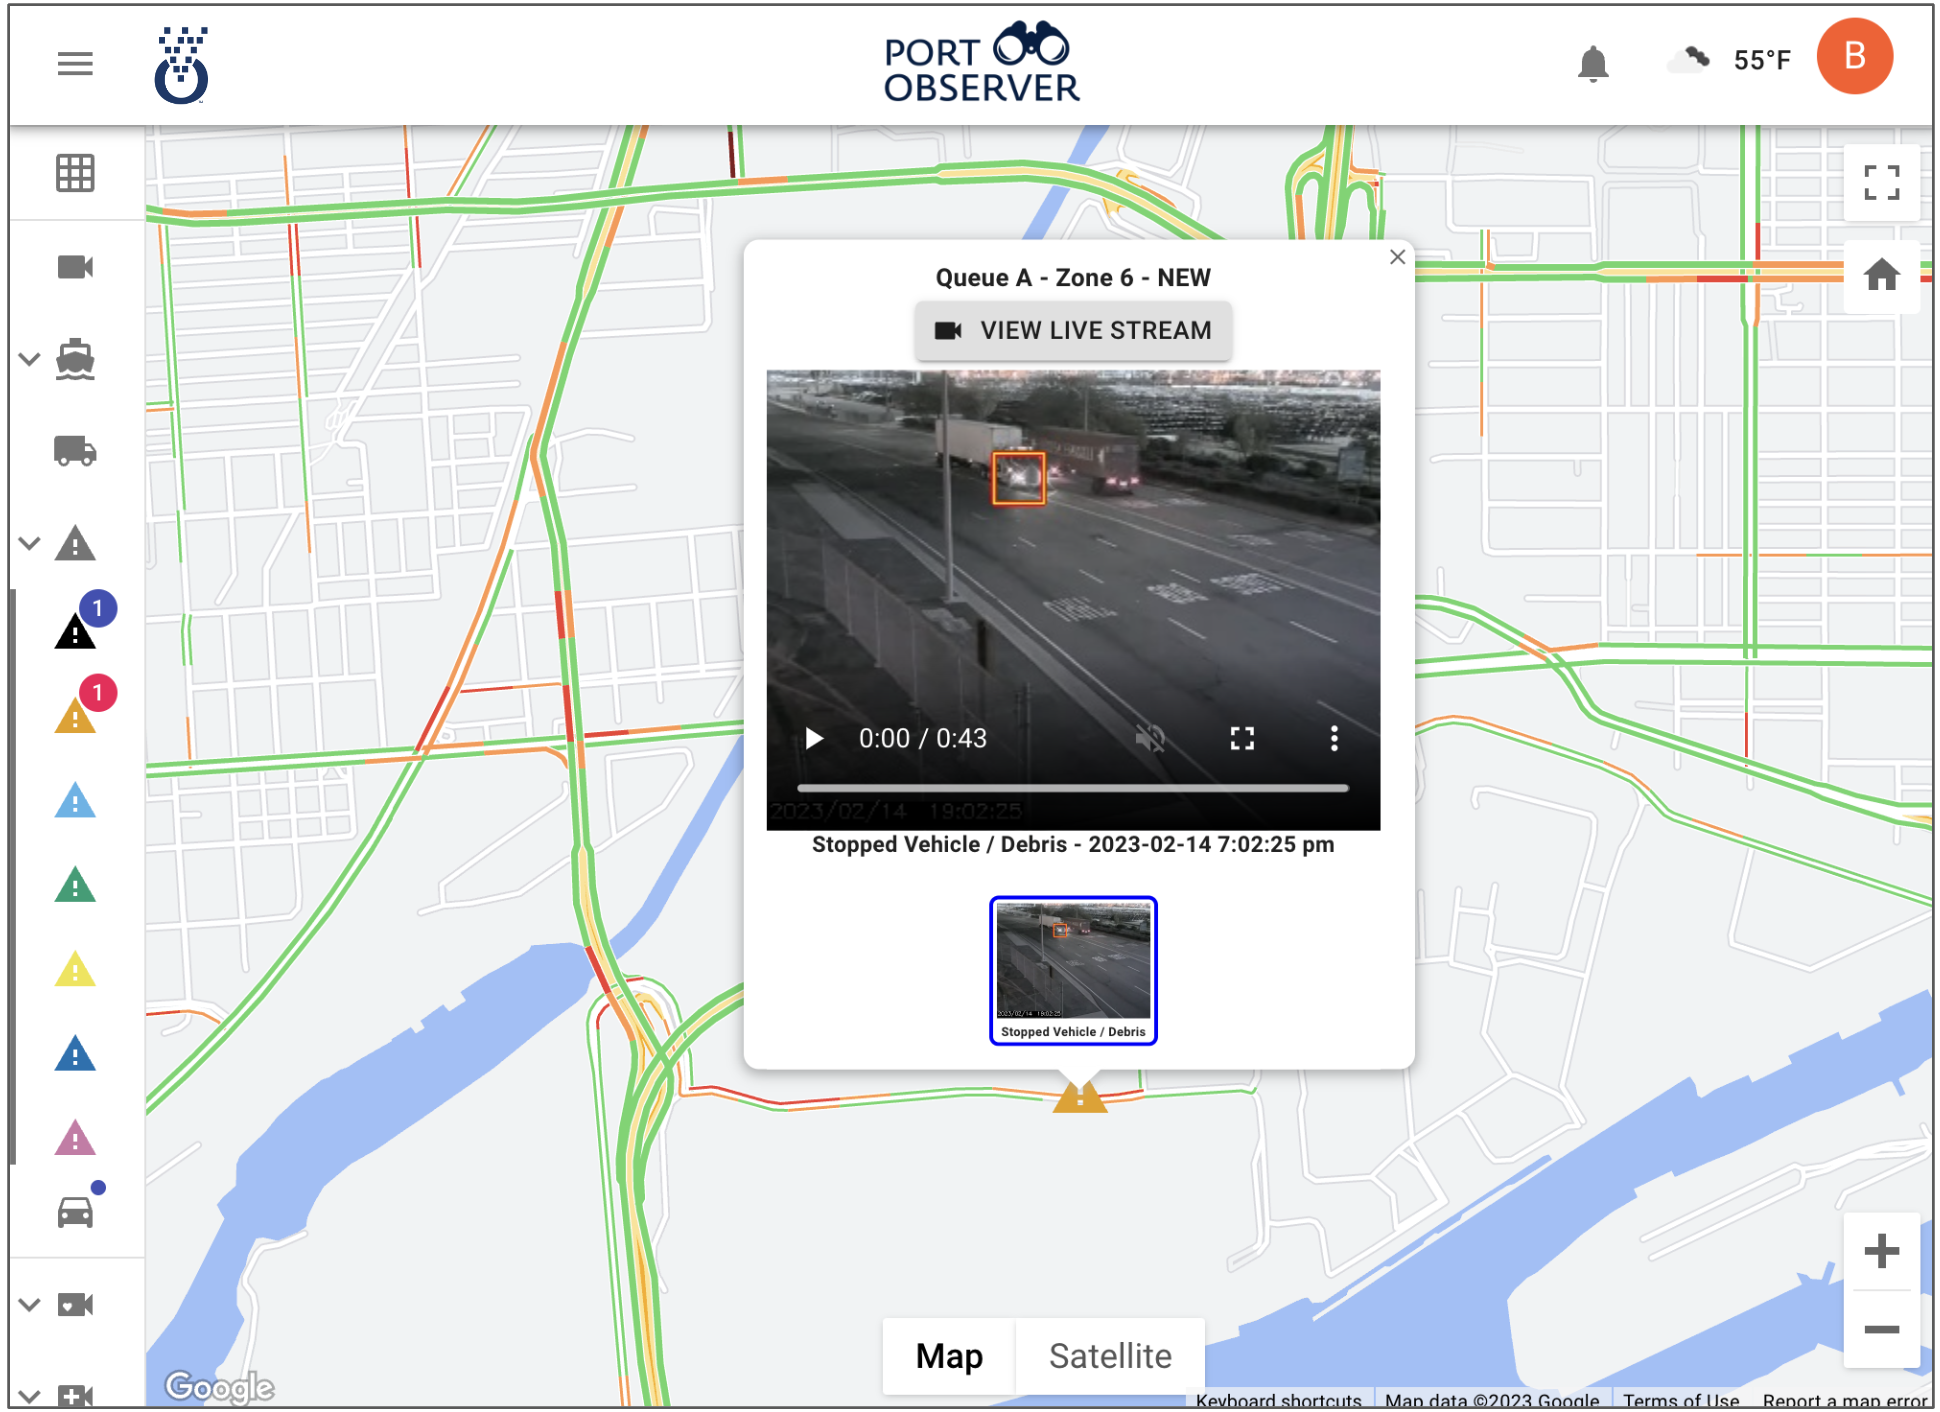Toggle the black alert triangle filter
This screenshot has width=1940, height=1412.
[75, 632]
